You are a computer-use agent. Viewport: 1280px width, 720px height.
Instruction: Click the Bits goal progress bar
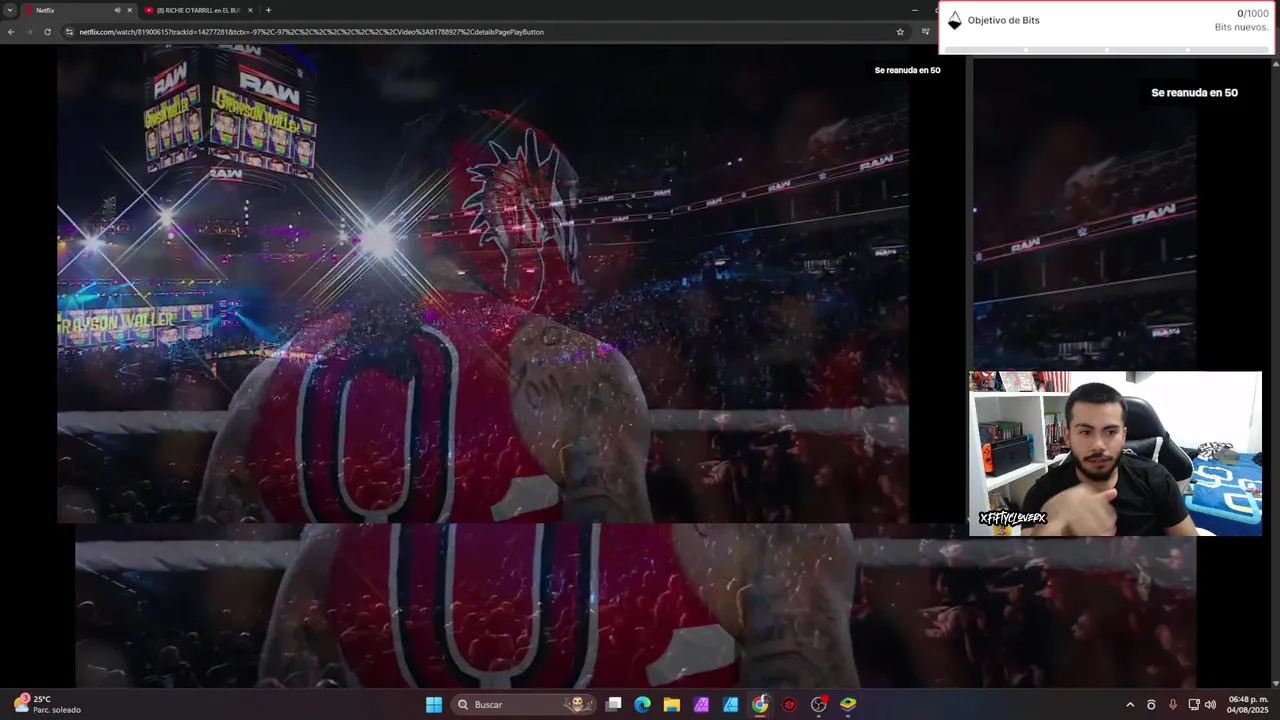1107,49
